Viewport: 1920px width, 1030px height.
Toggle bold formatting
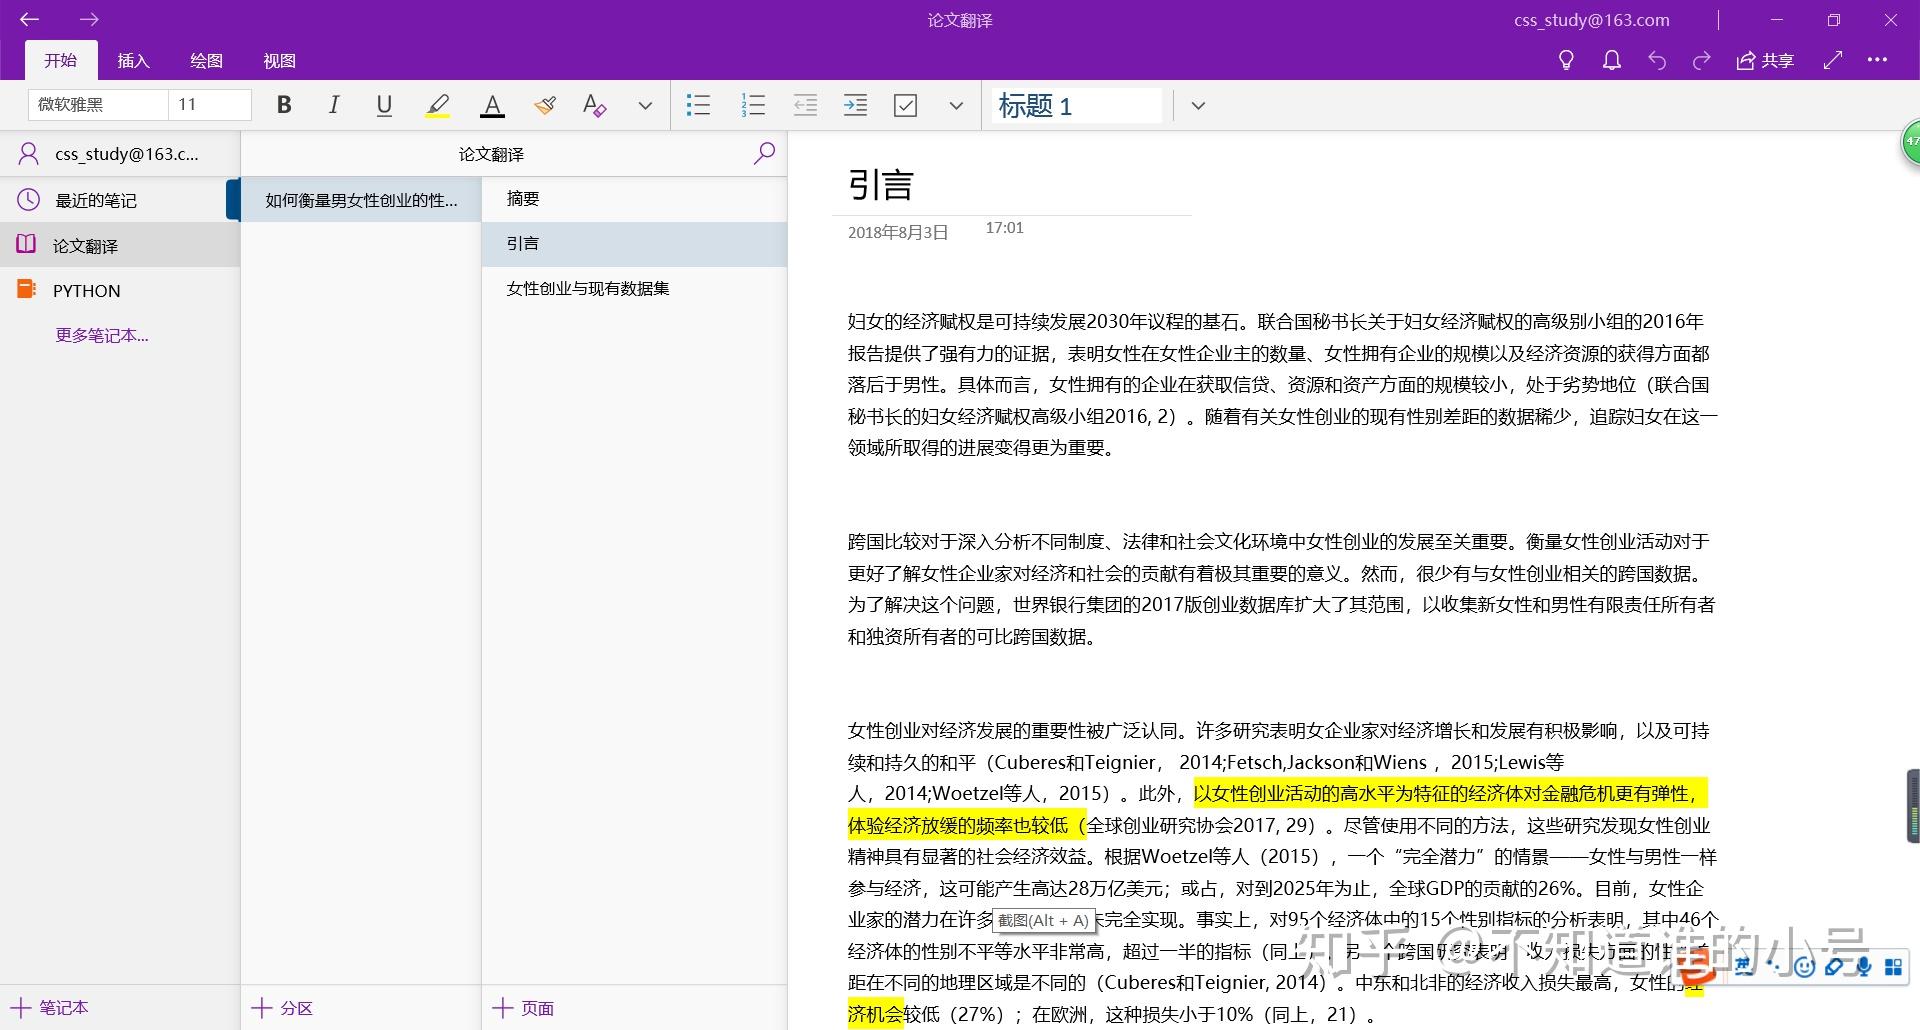(x=284, y=104)
